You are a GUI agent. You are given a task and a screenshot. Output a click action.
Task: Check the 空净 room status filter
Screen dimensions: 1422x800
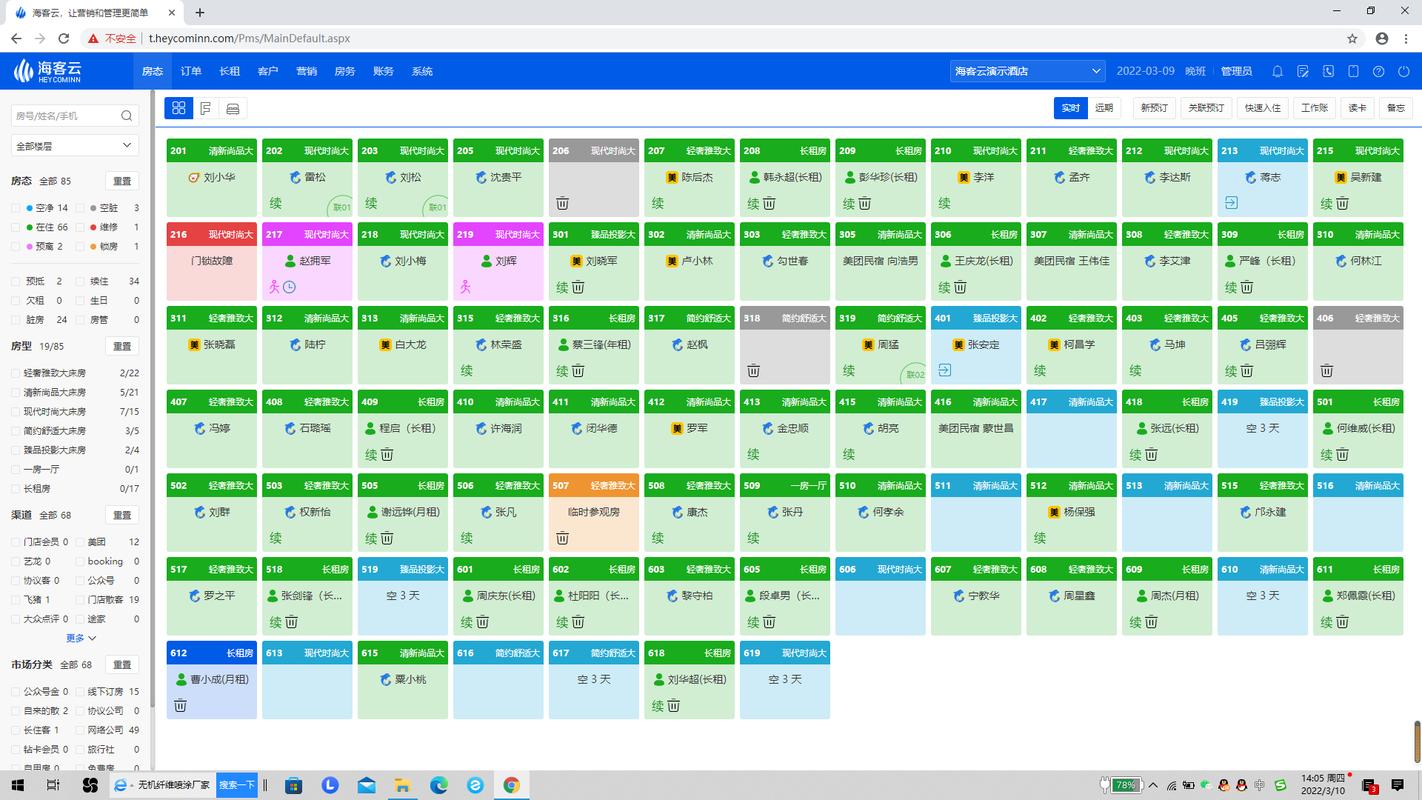point(16,208)
